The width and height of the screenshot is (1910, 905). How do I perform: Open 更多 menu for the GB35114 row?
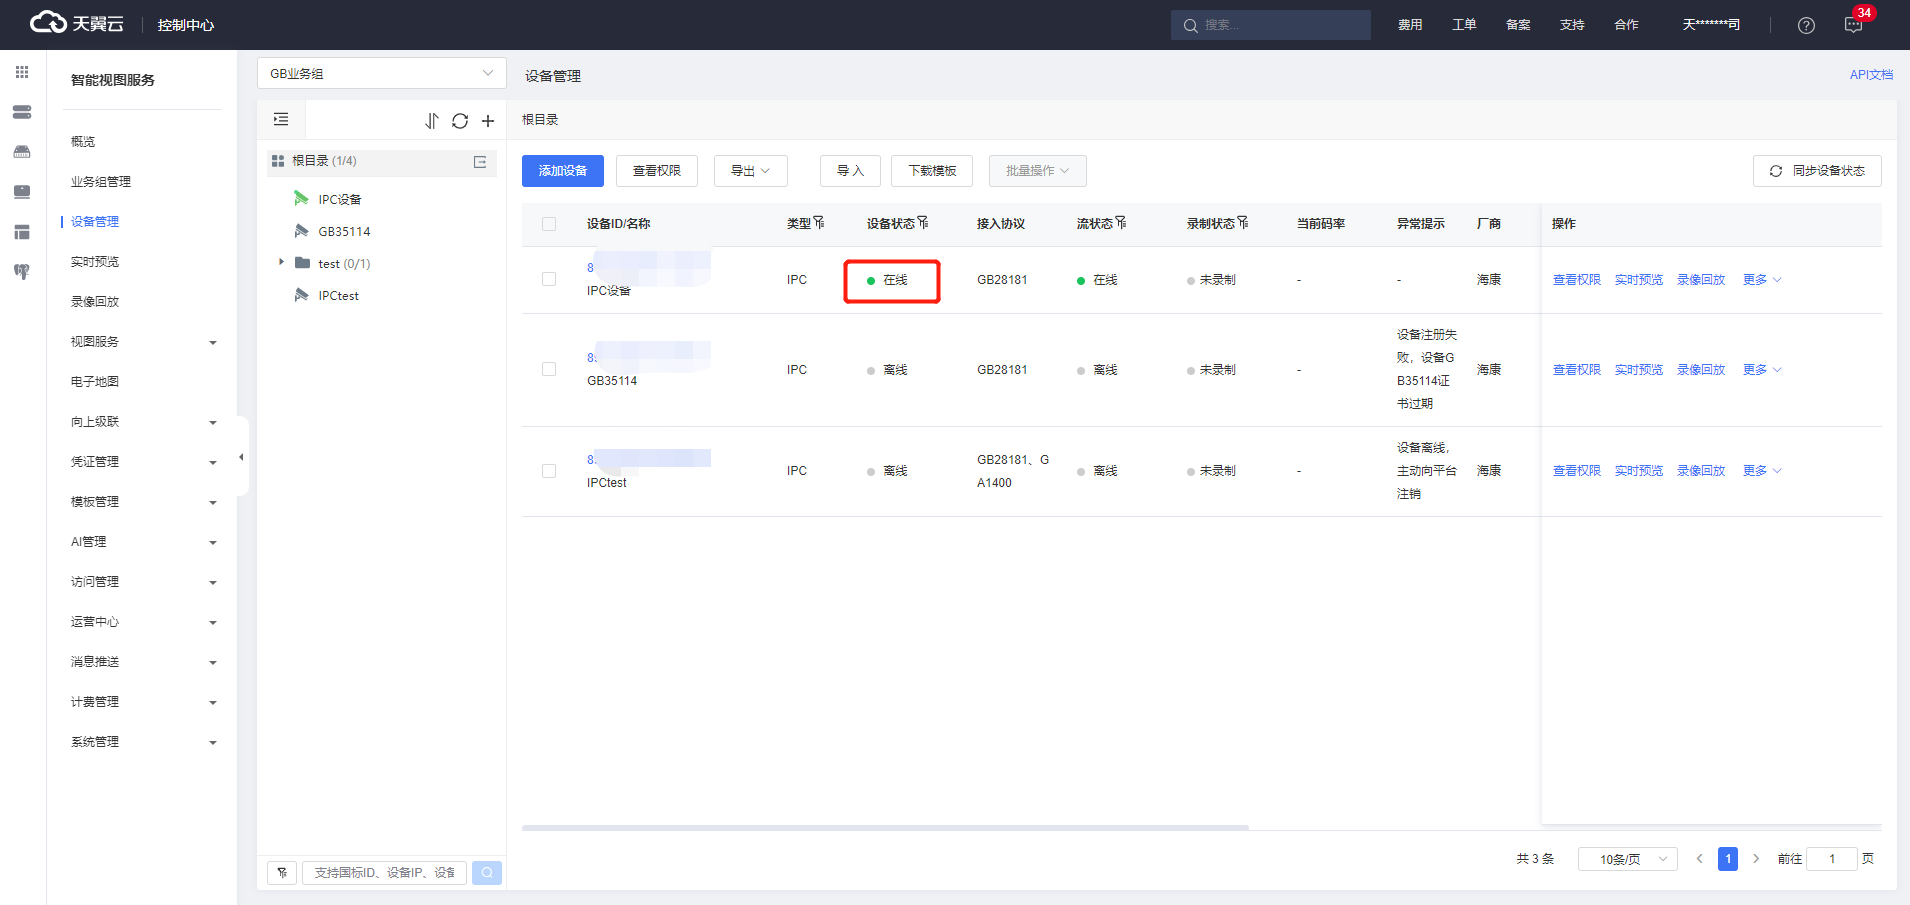click(1762, 370)
